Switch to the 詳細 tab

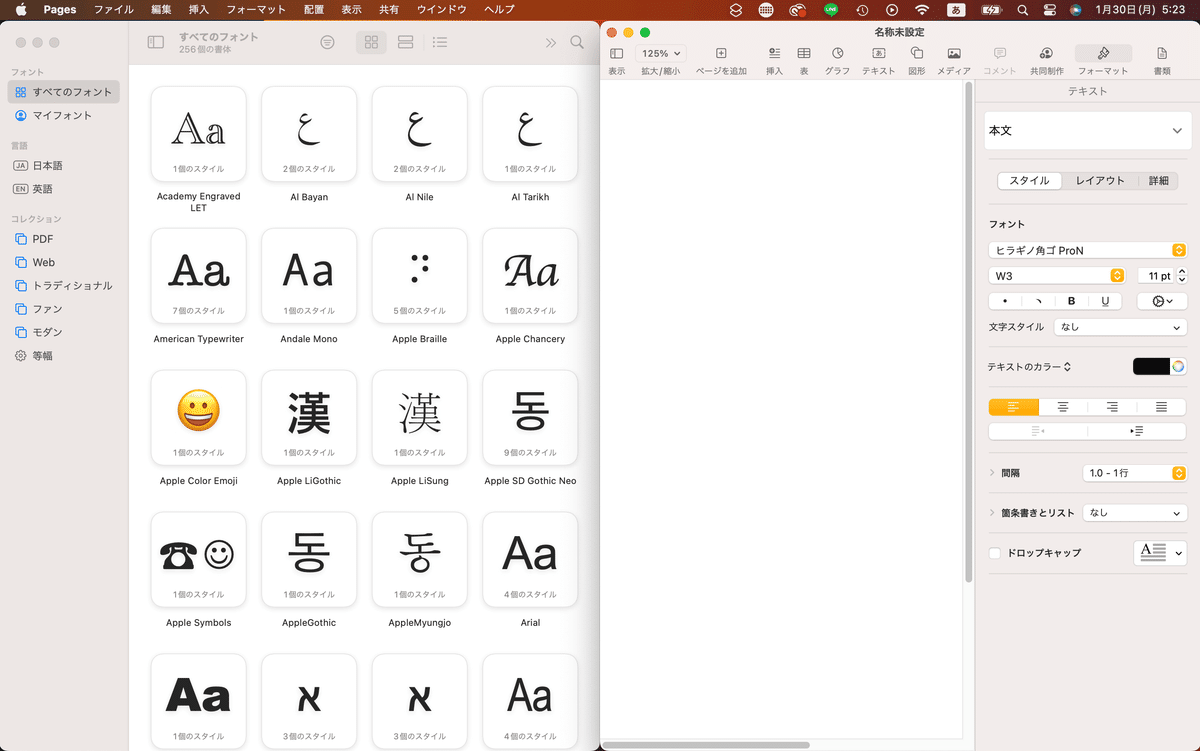tap(1158, 181)
